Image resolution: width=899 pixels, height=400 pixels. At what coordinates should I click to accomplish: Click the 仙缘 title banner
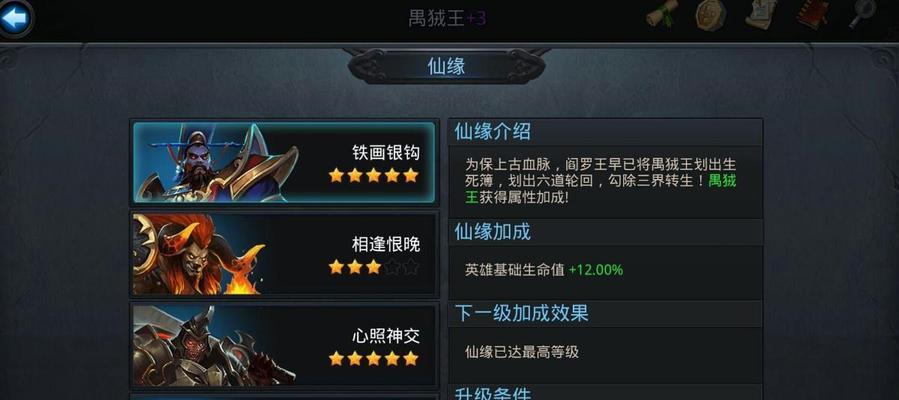point(446,66)
